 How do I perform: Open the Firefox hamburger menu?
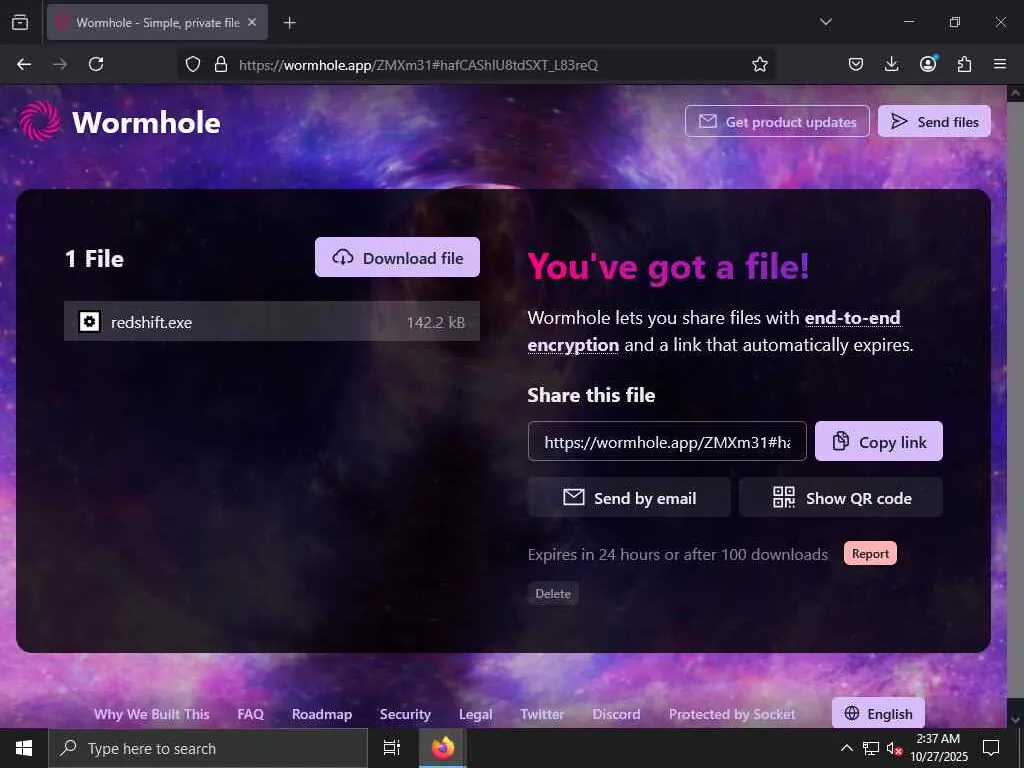coord(1000,64)
